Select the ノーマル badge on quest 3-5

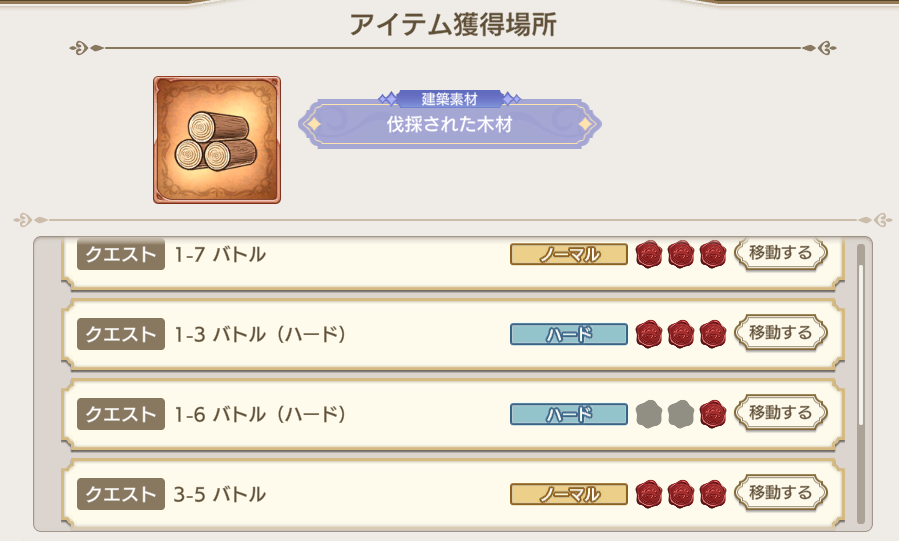569,494
